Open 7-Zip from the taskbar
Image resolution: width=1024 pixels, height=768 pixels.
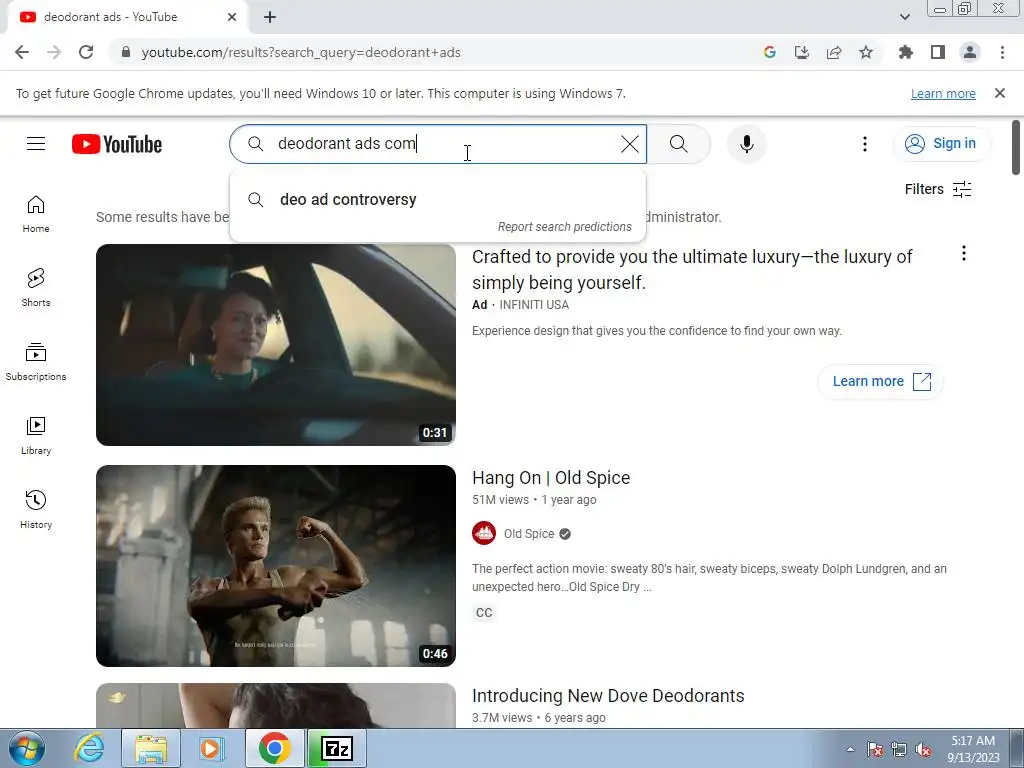[x=337, y=748]
